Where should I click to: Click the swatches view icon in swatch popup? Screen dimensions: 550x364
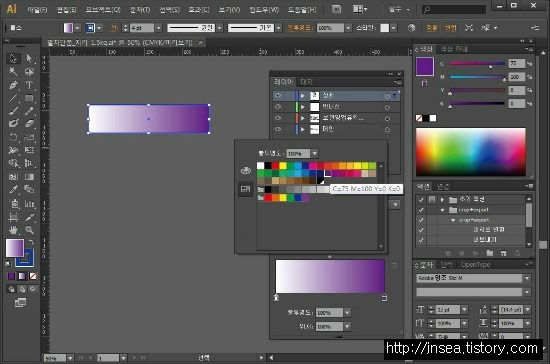pyautogui.click(x=246, y=189)
